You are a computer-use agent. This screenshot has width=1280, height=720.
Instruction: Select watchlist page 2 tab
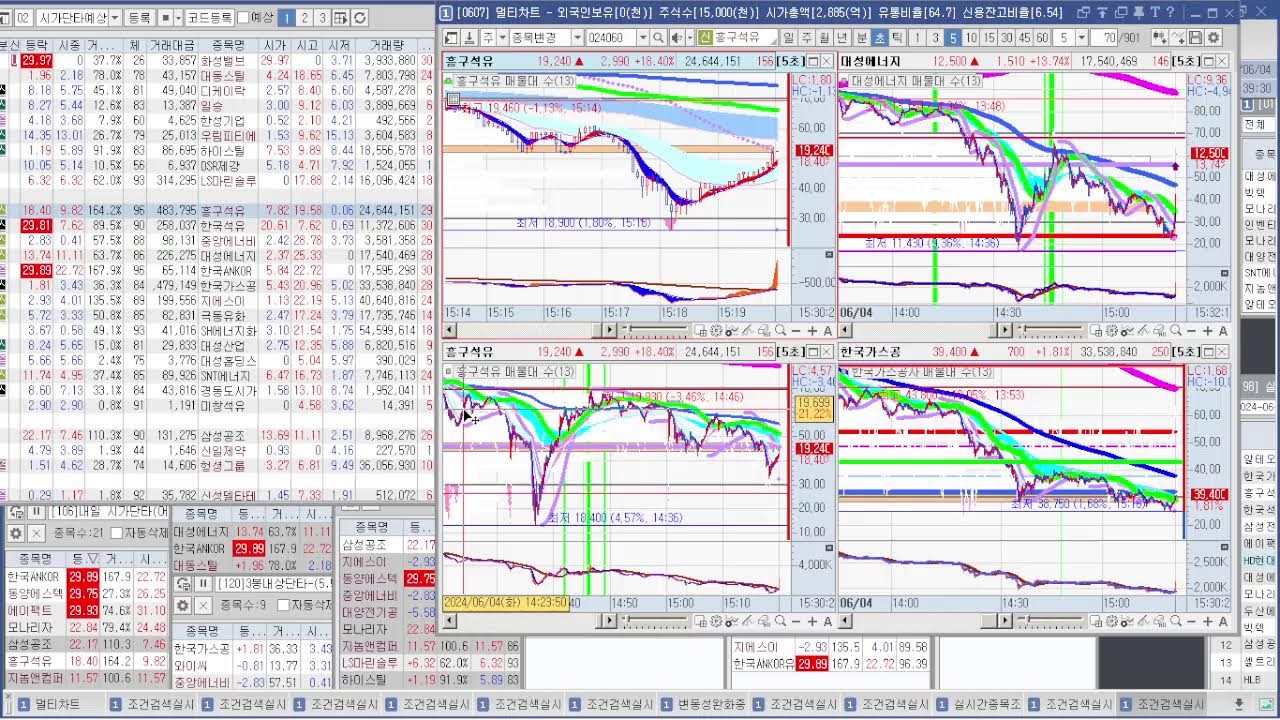(x=304, y=18)
